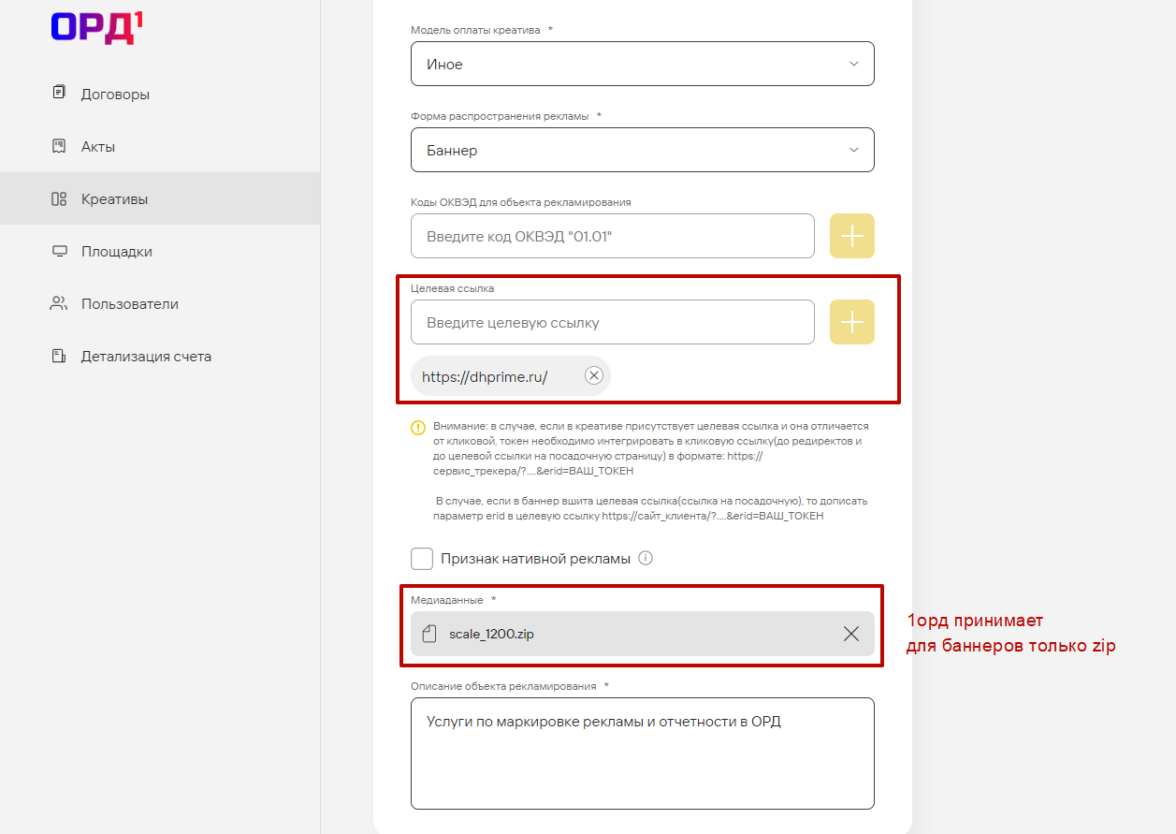Click the scale_1200.zip file icon
Viewport: 1176px width, 834px height.
pyautogui.click(x=430, y=633)
